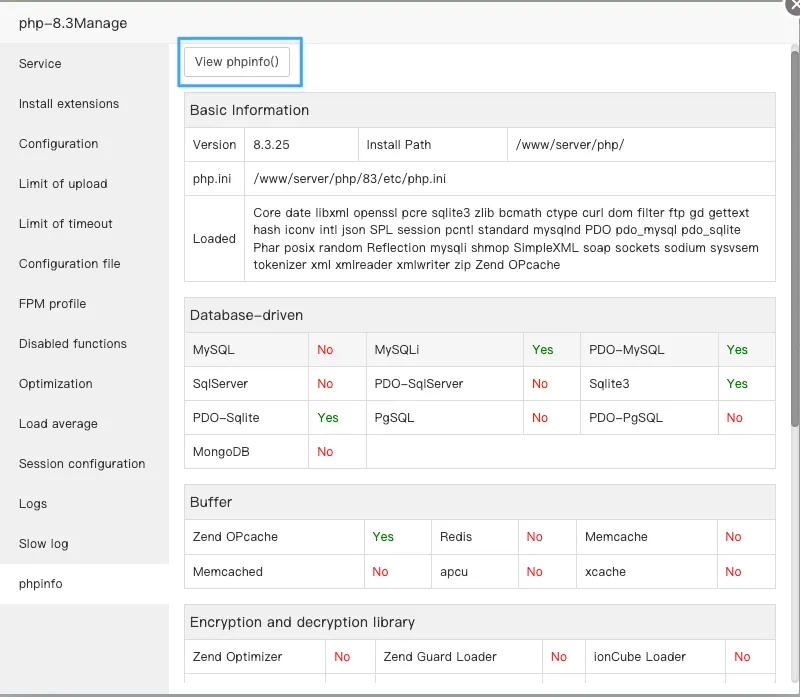
Task: Click the php.ini path value
Action: 350,179
